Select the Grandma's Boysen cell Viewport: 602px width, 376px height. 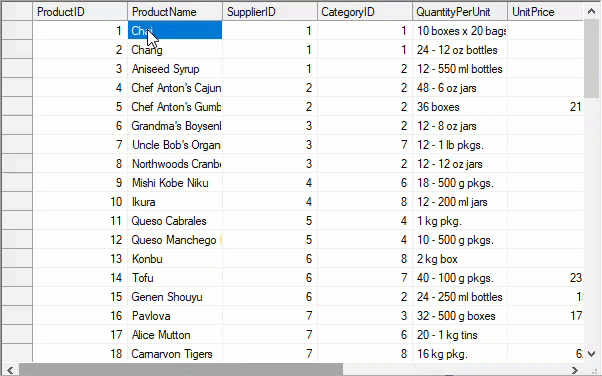(x=175, y=126)
